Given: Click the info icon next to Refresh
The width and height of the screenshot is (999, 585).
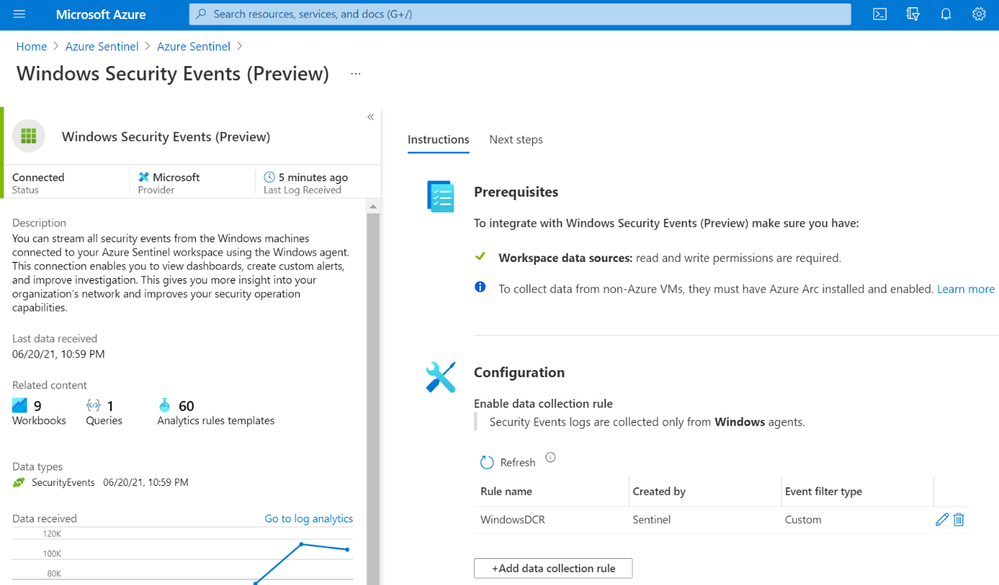Looking at the screenshot, I should tap(550, 457).
